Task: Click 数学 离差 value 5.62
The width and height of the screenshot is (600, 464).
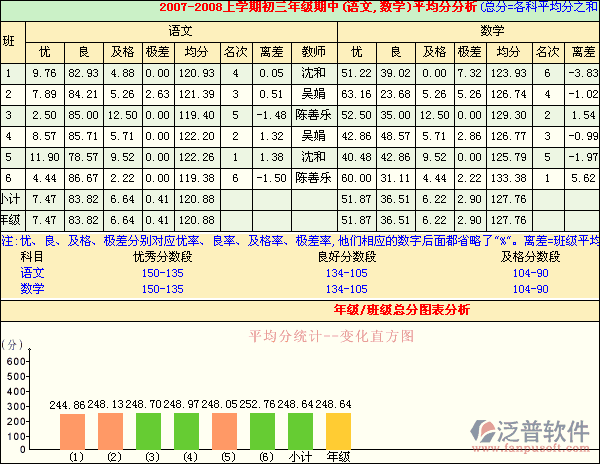Action: coord(583,178)
